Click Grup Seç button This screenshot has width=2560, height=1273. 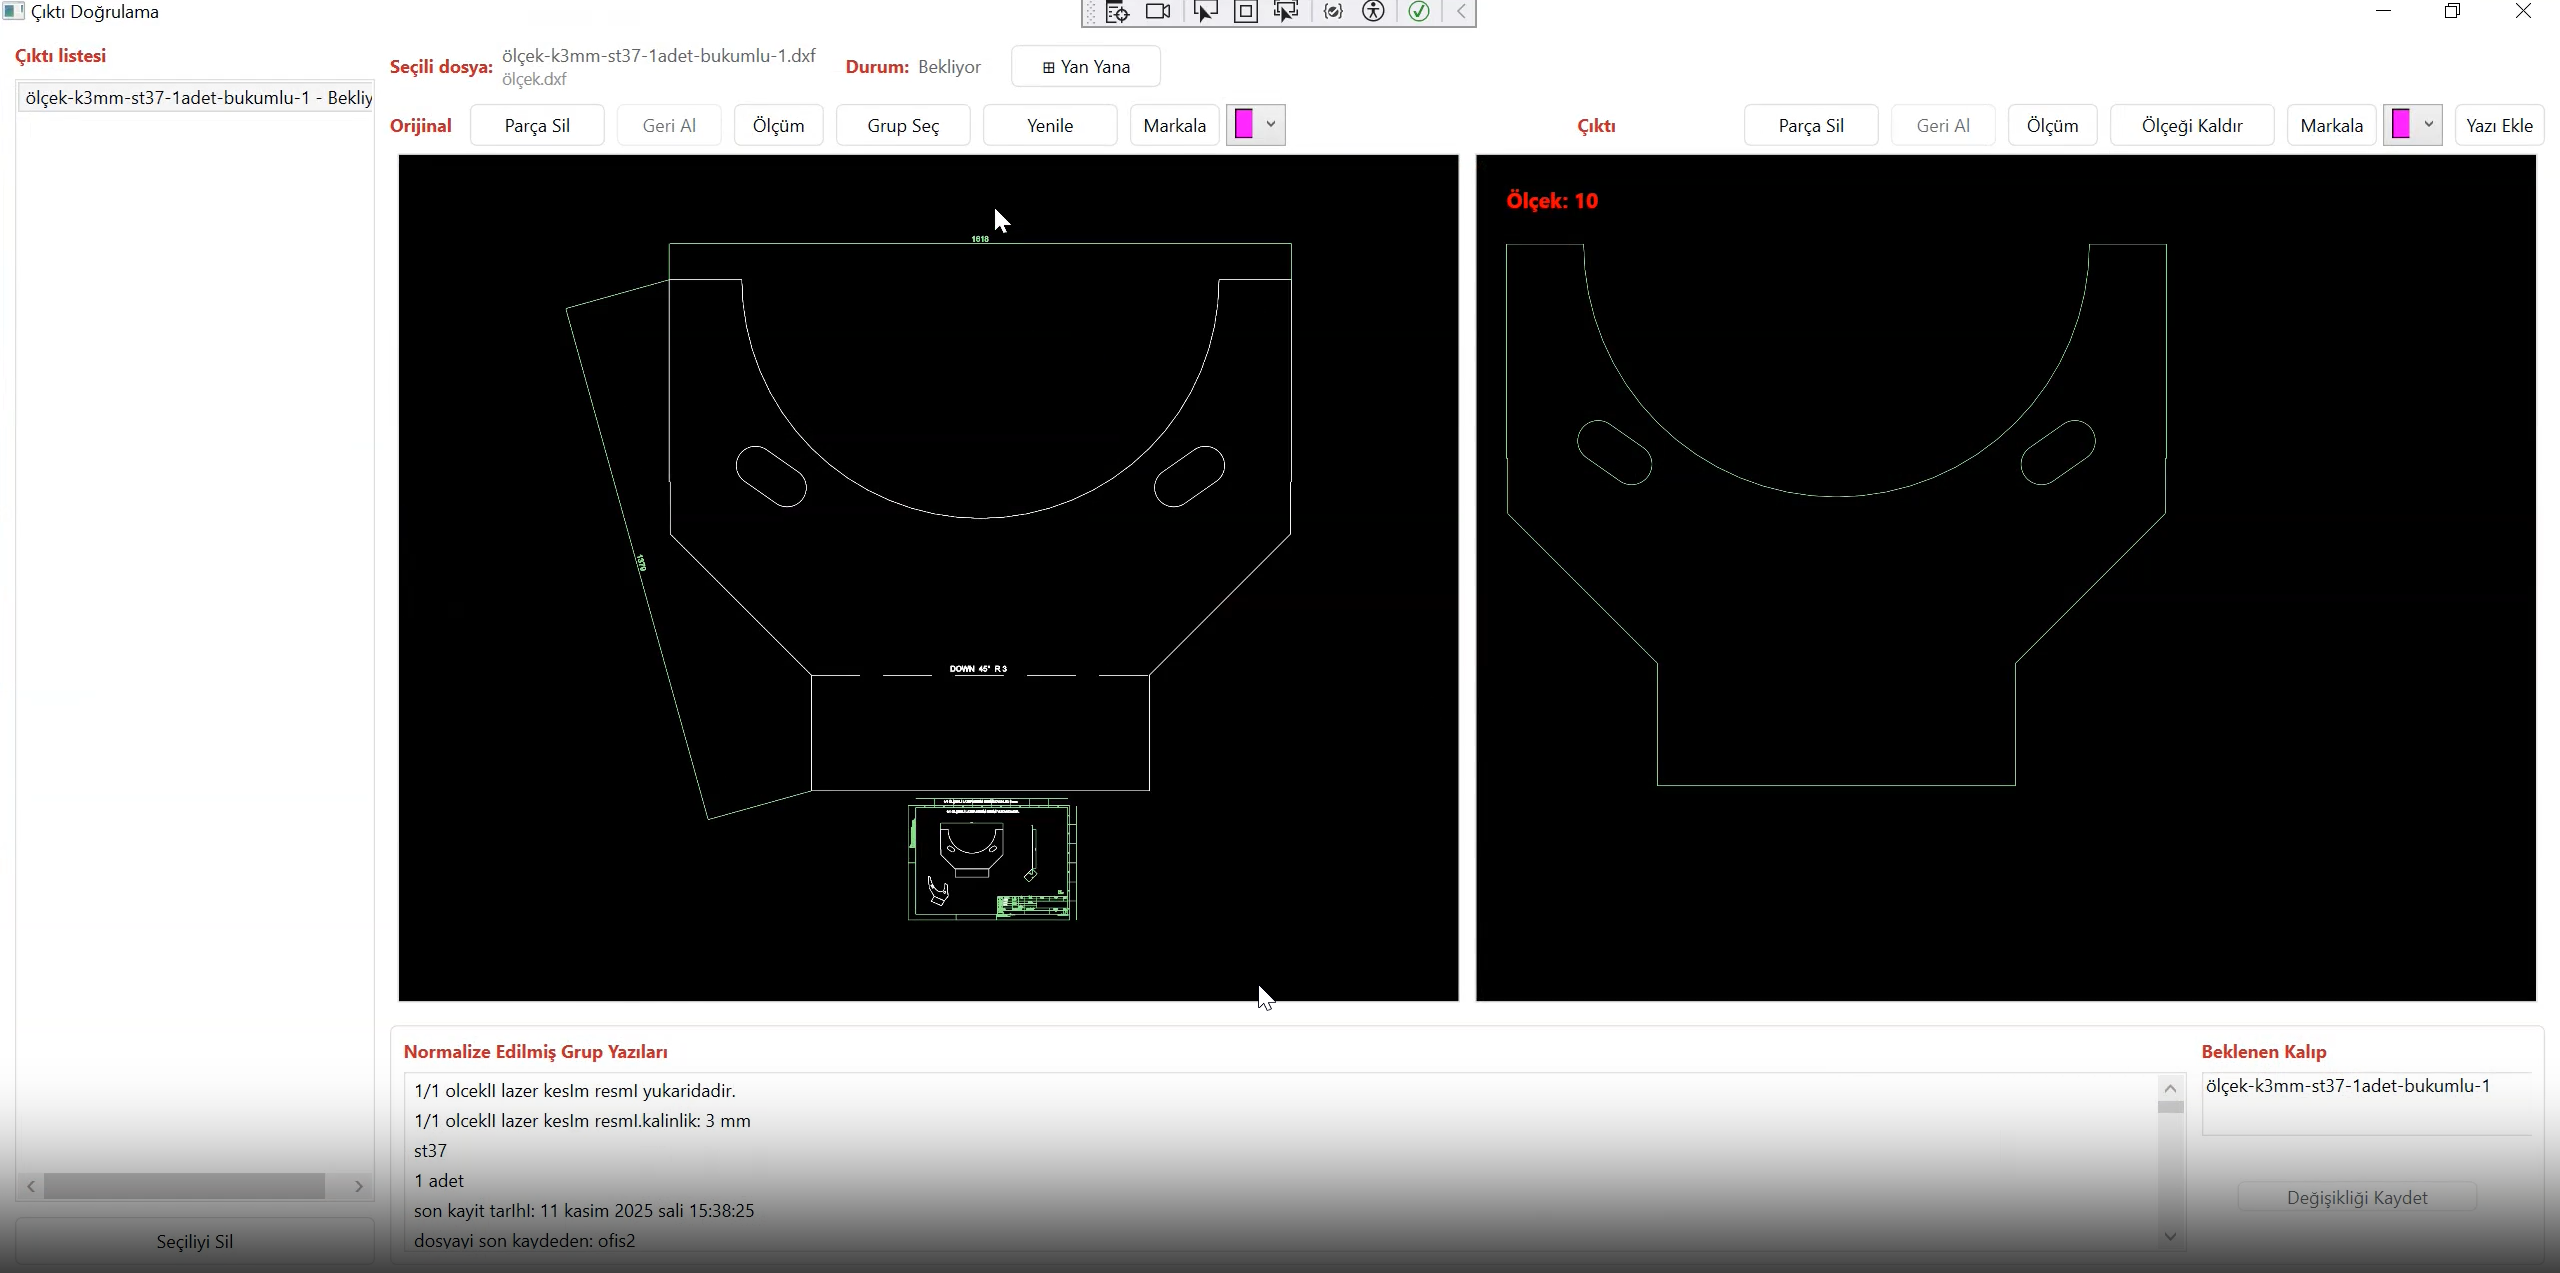click(x=902, y=126)
